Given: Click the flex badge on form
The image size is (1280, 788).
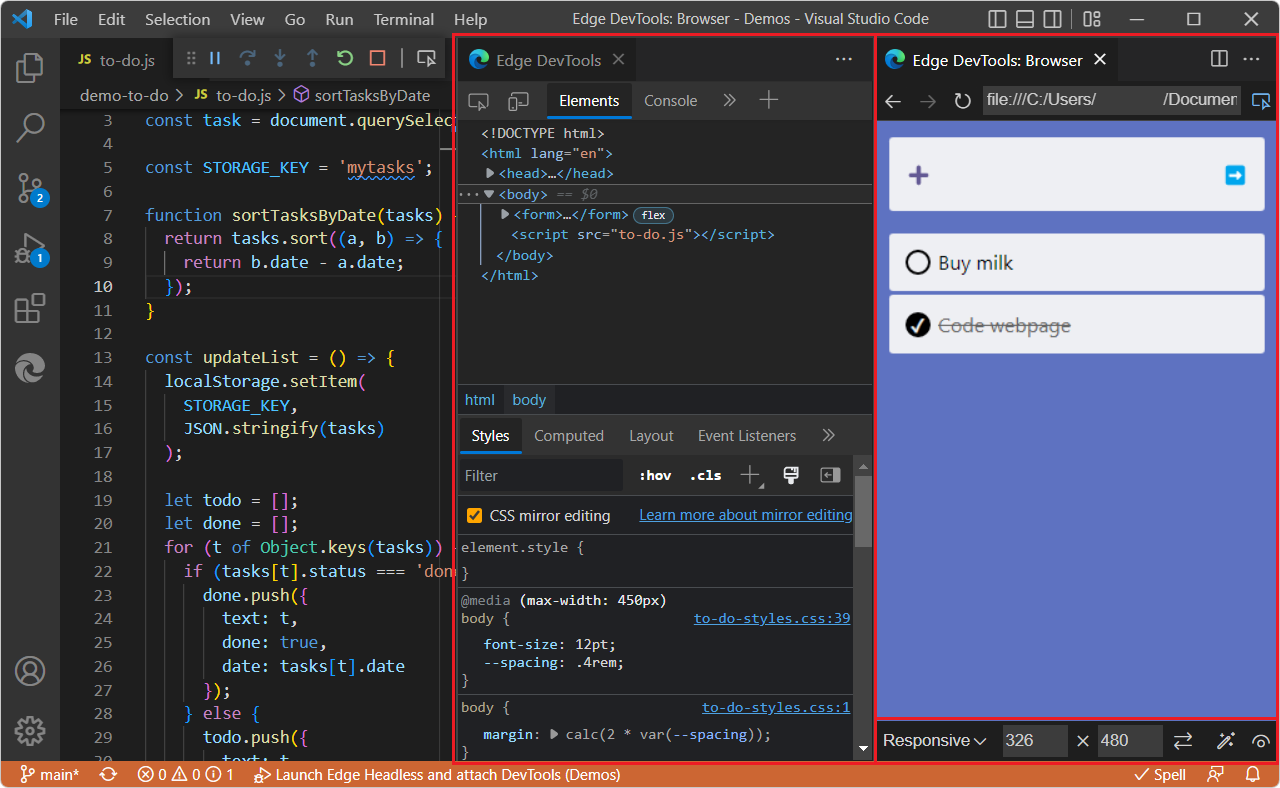Looking at the screenshot, I should tap(653, 215).
